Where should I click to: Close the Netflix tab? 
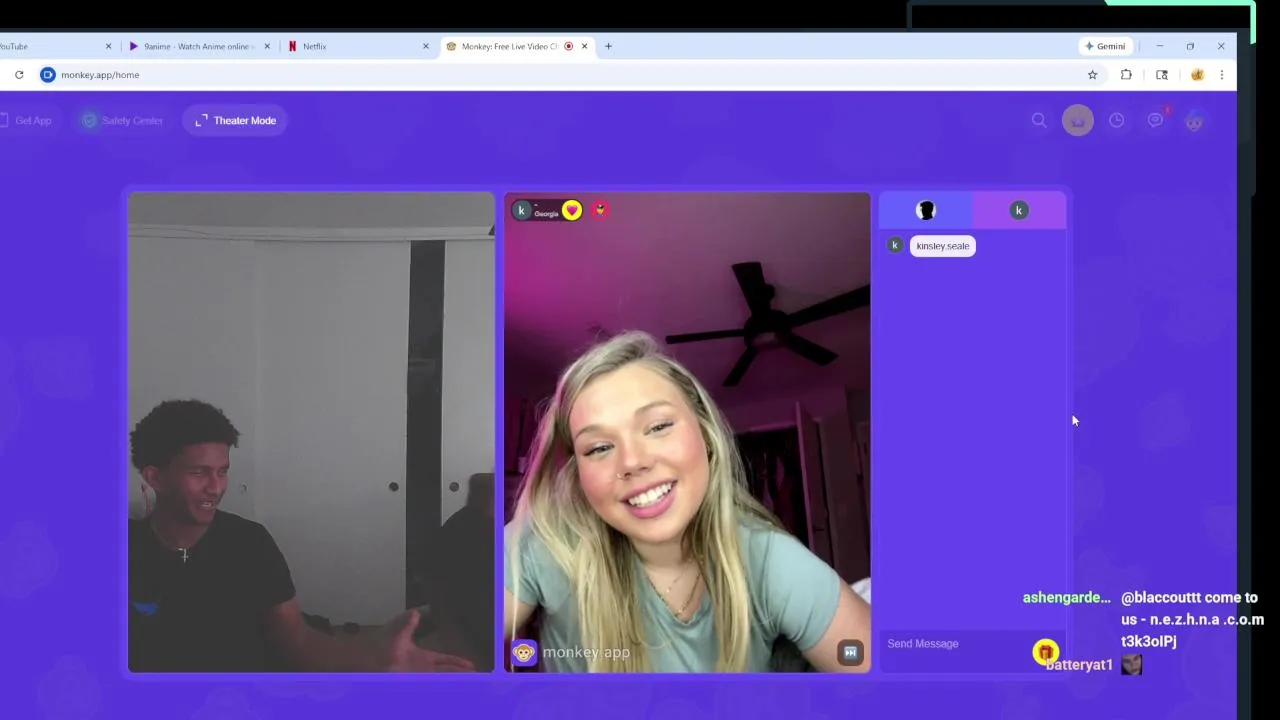(426, 46)
